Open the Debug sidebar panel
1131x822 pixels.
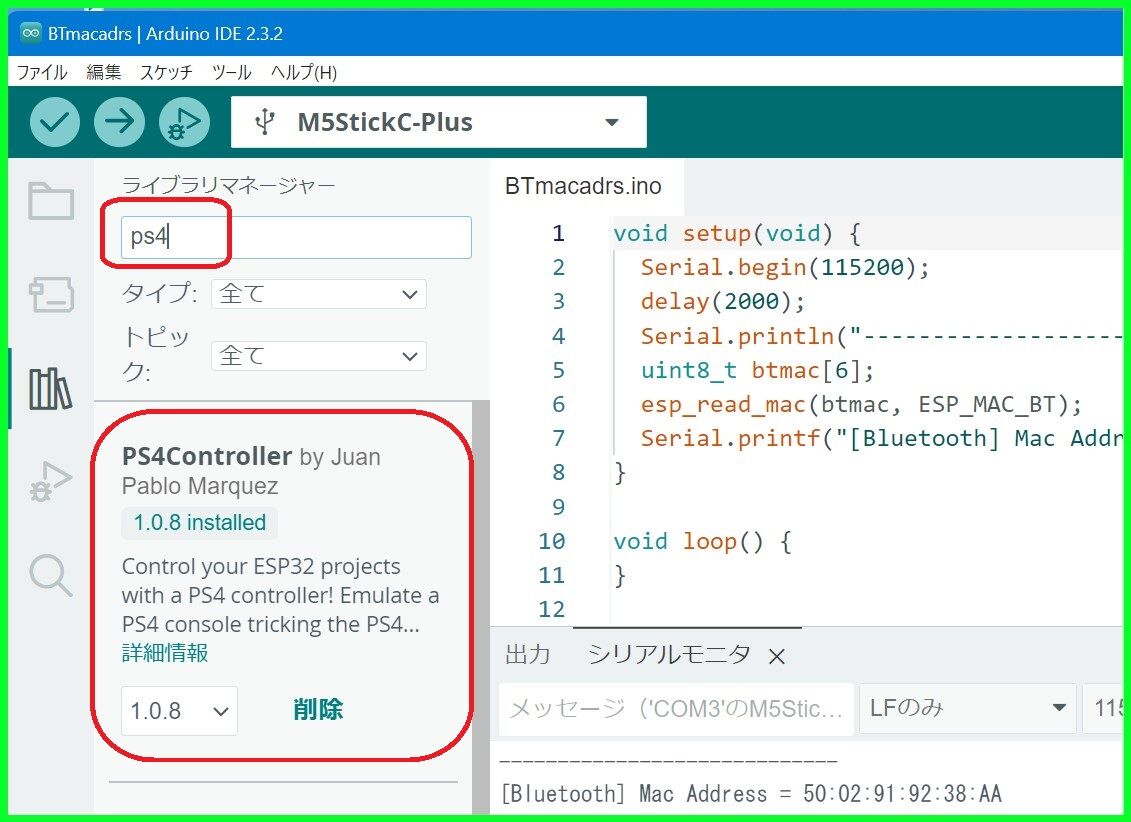50,482
